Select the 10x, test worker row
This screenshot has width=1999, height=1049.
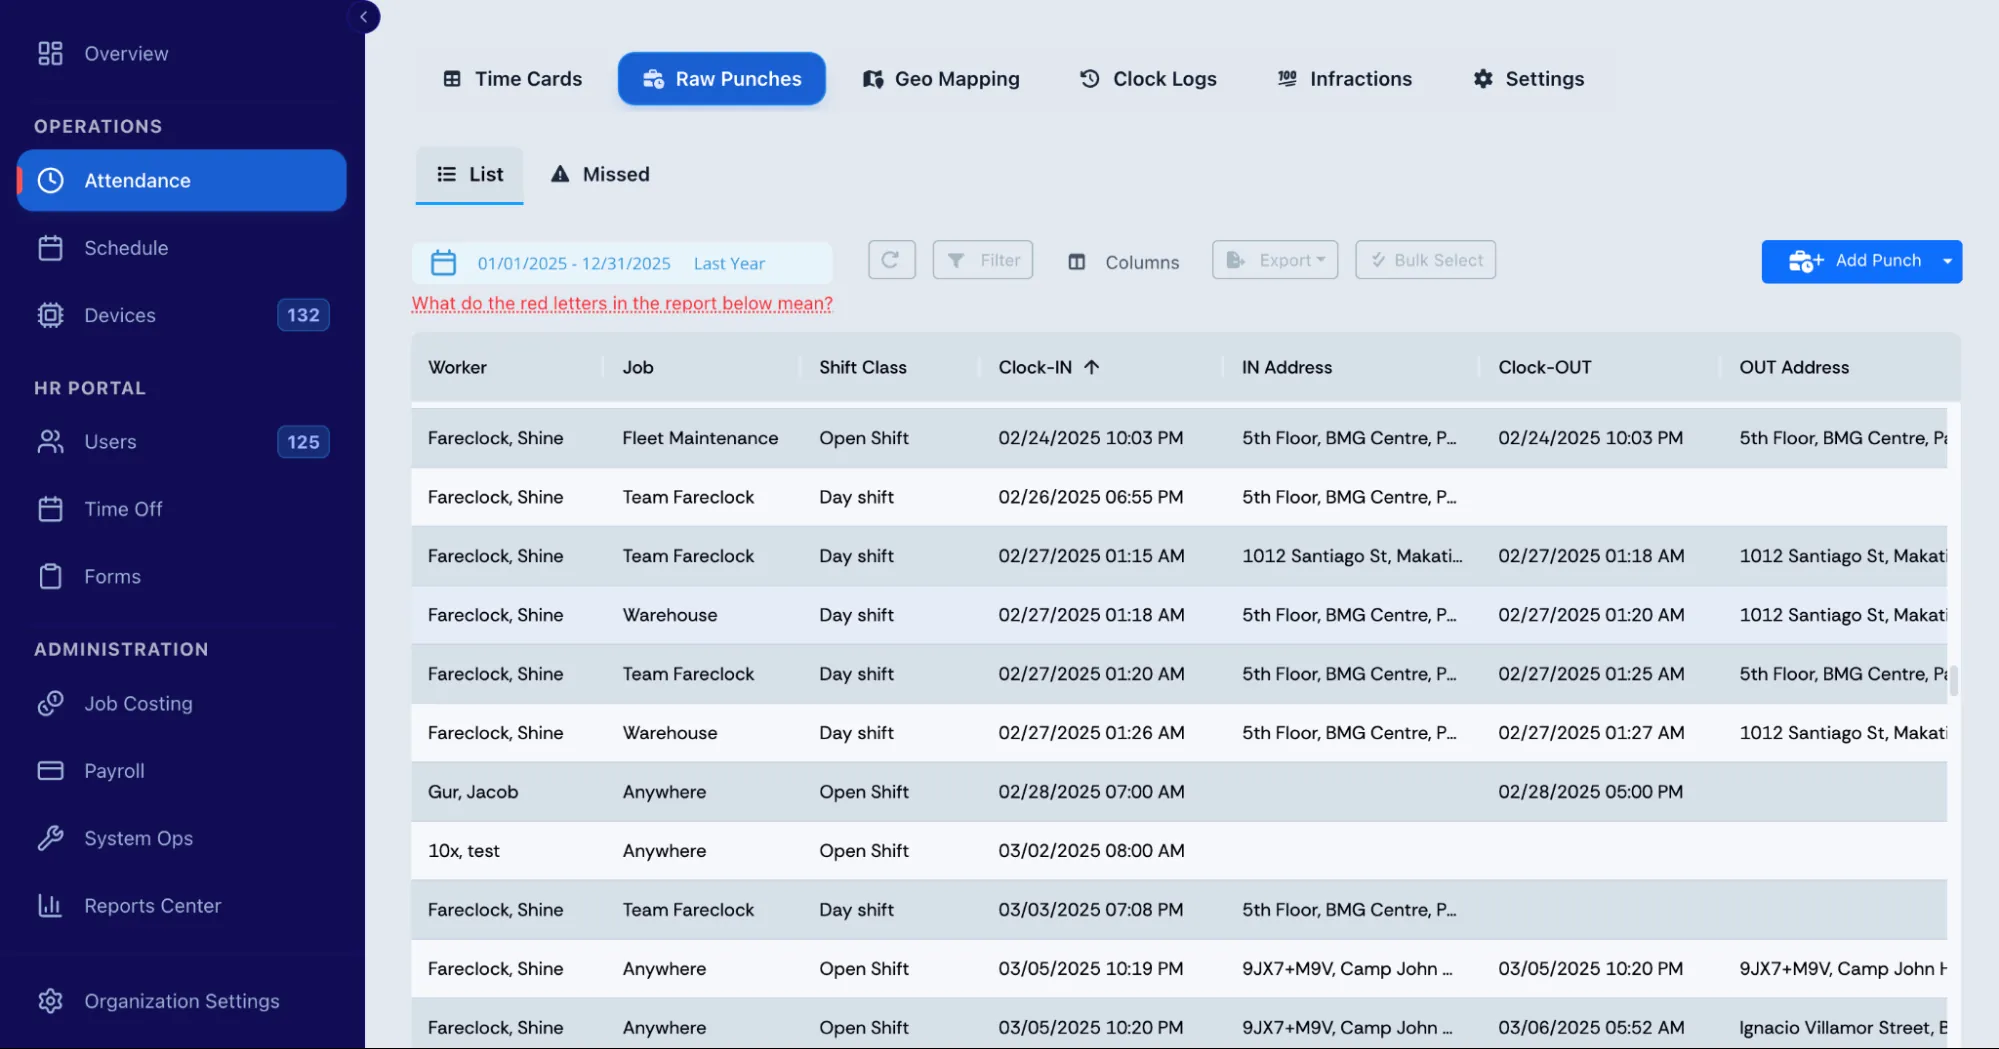coord(1179,851)
